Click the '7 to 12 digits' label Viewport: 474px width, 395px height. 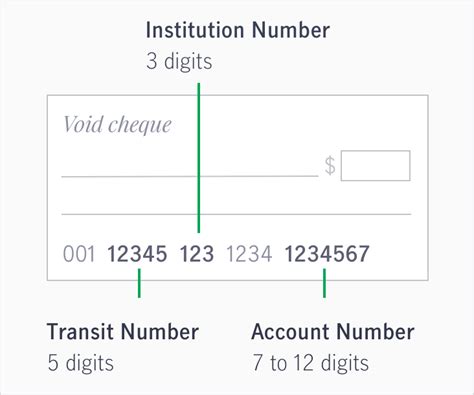310,363
